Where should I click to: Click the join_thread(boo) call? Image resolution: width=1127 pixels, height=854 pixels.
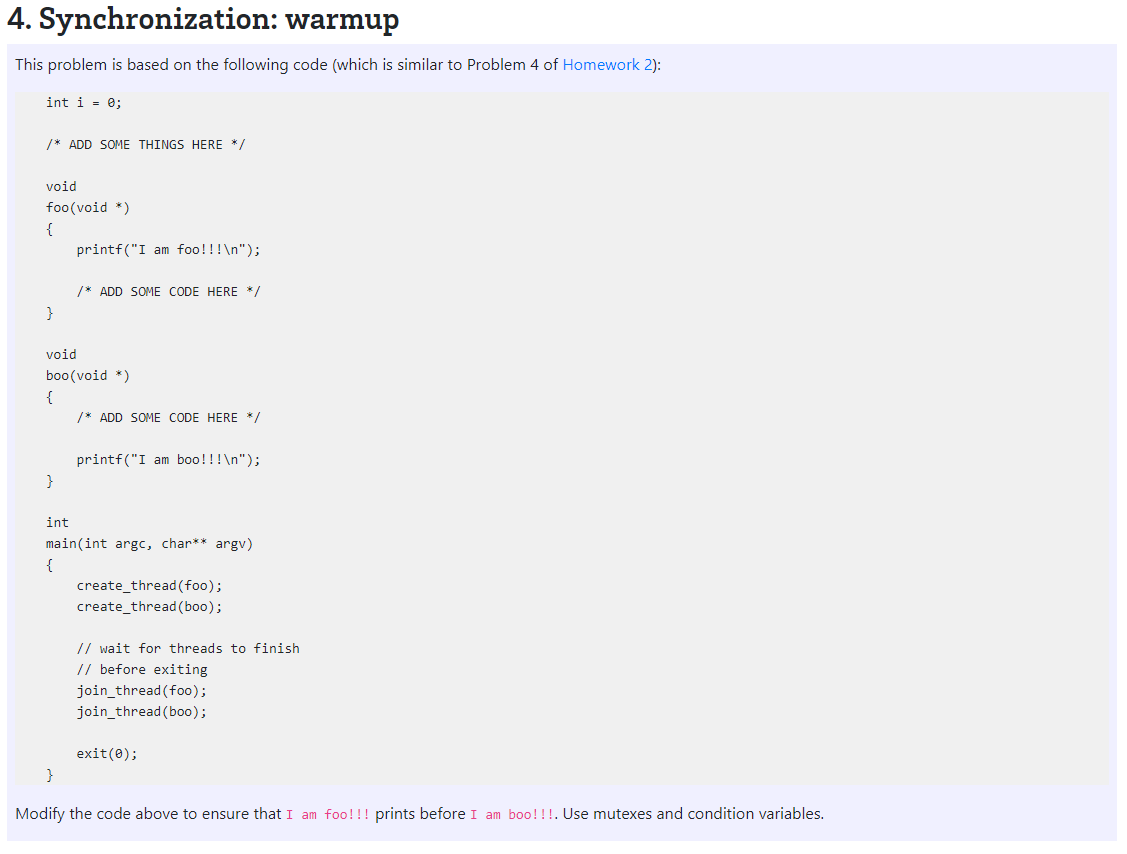(141, 711)
